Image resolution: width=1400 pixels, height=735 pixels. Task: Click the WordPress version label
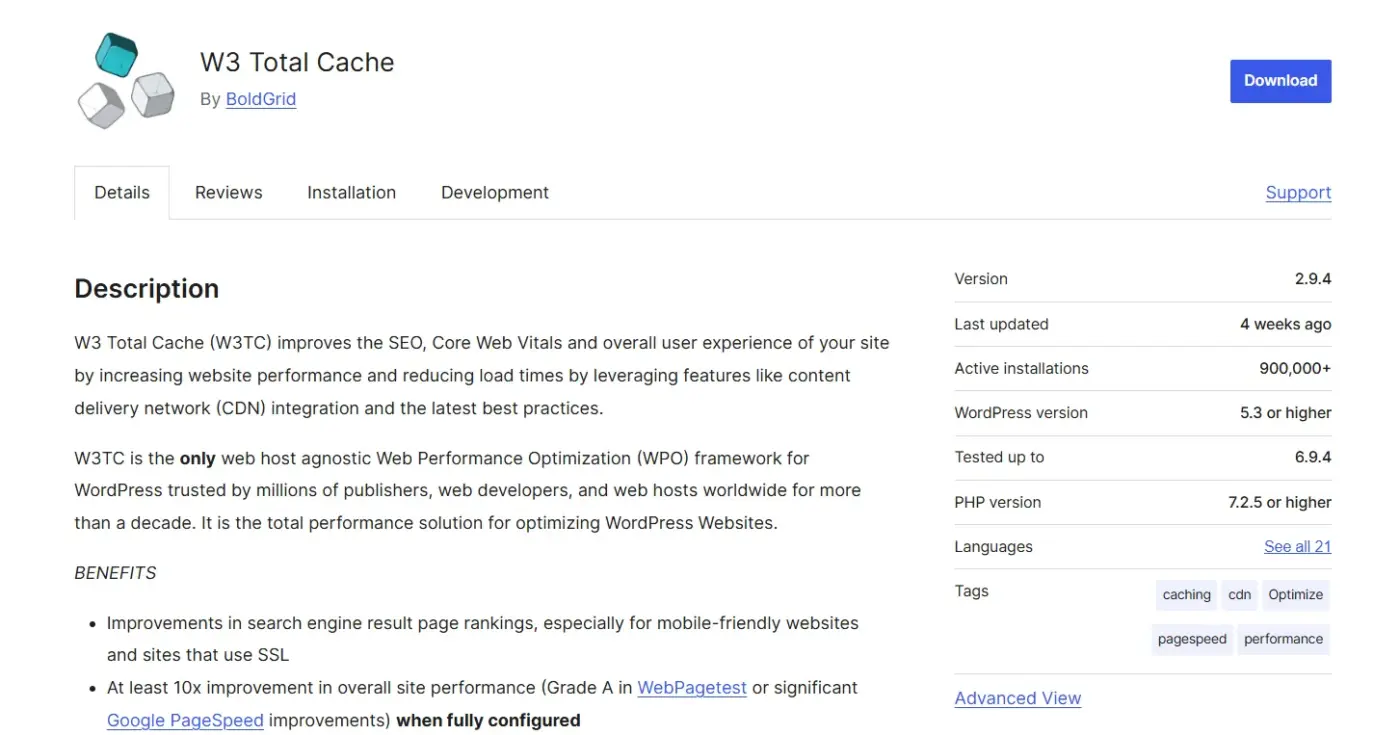pyautogui.click(x=1021, y=413)
